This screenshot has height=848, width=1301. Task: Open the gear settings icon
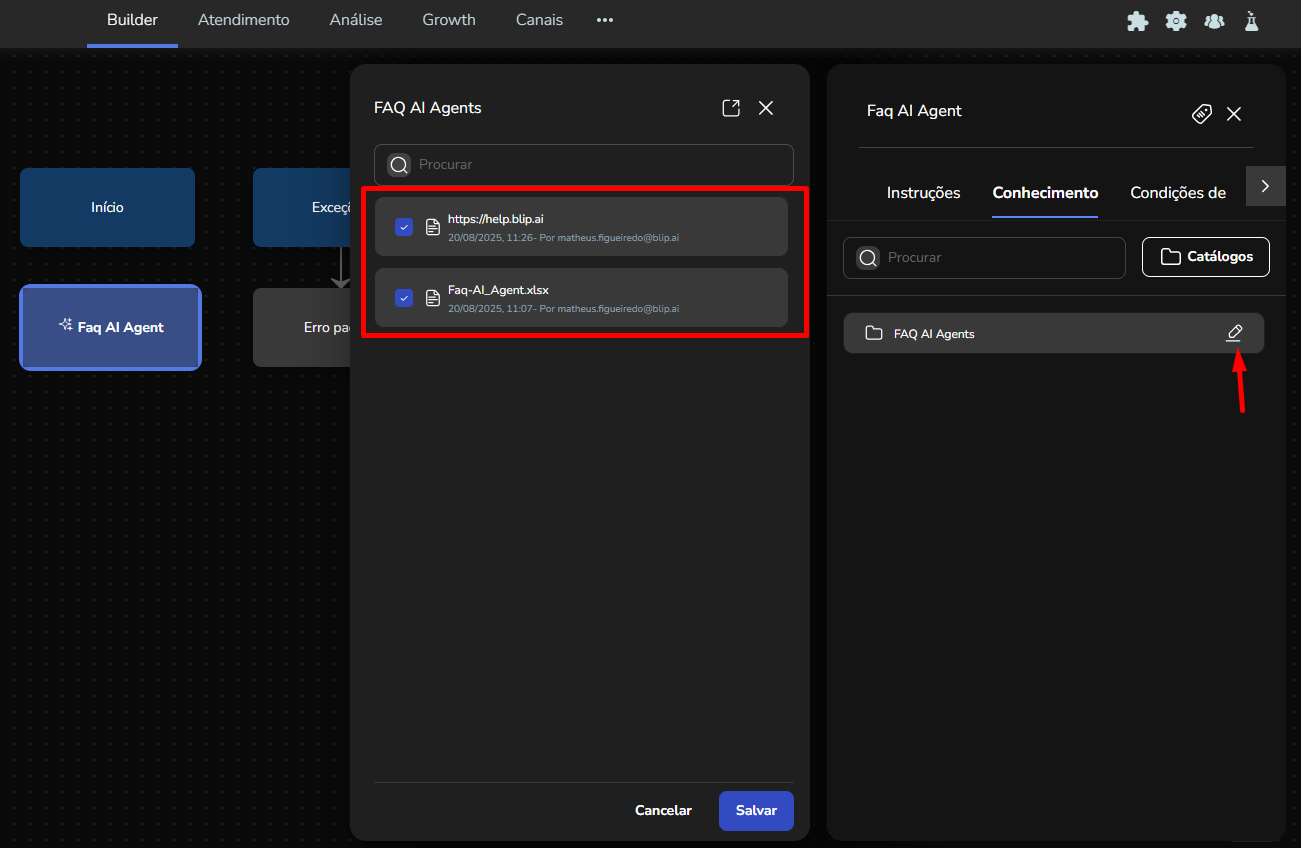coord(1176,21)
